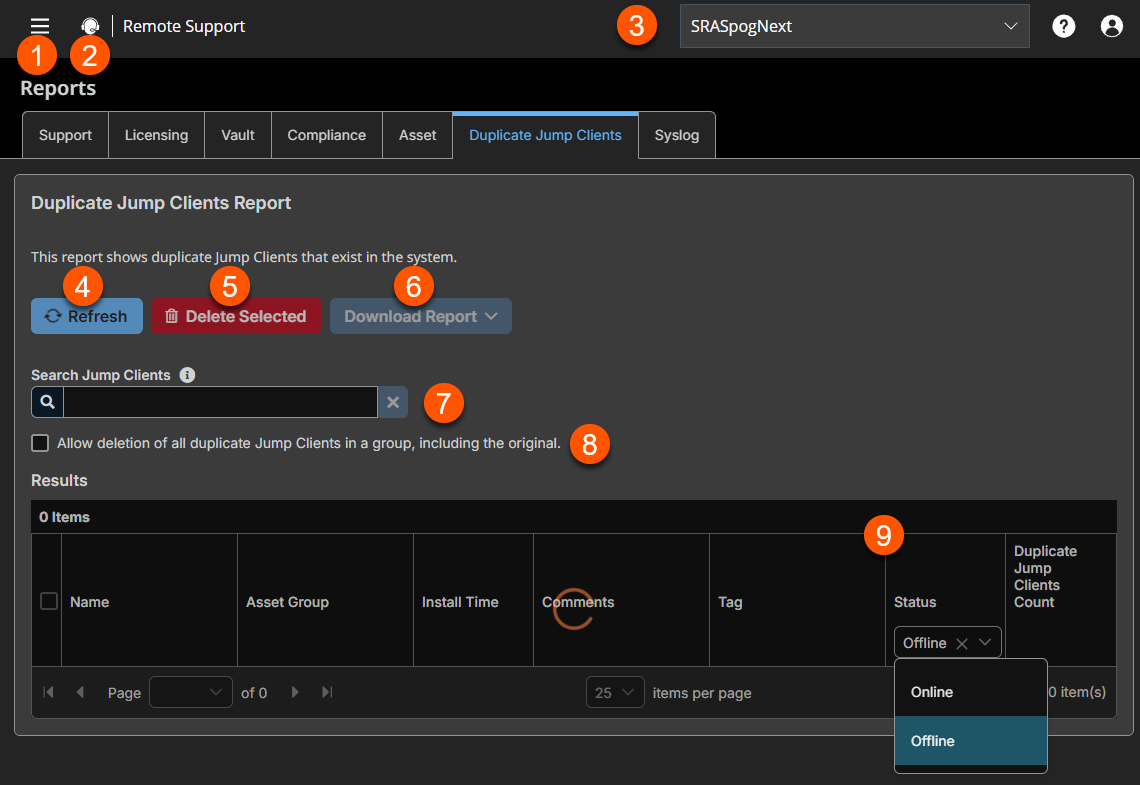Image resolution: width=1140 pixels, height=785 pixels.
Task: Go to last page of results
Action: coord(327,692)
